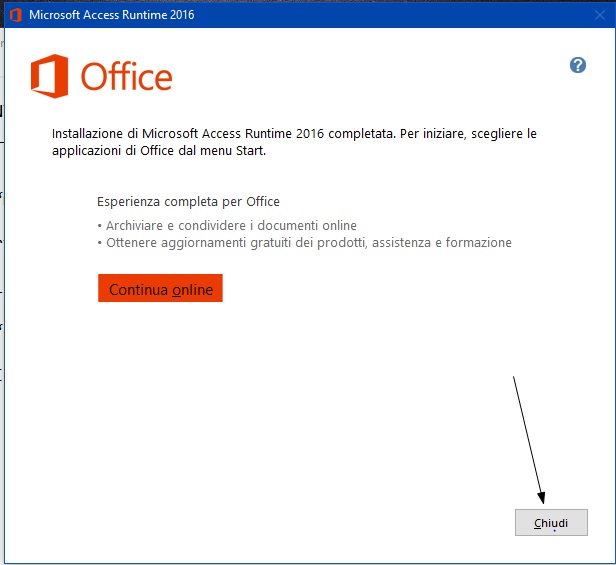
Task: Click the Microsoft Access Runtime 2016 window title
Action: [111, 15]
